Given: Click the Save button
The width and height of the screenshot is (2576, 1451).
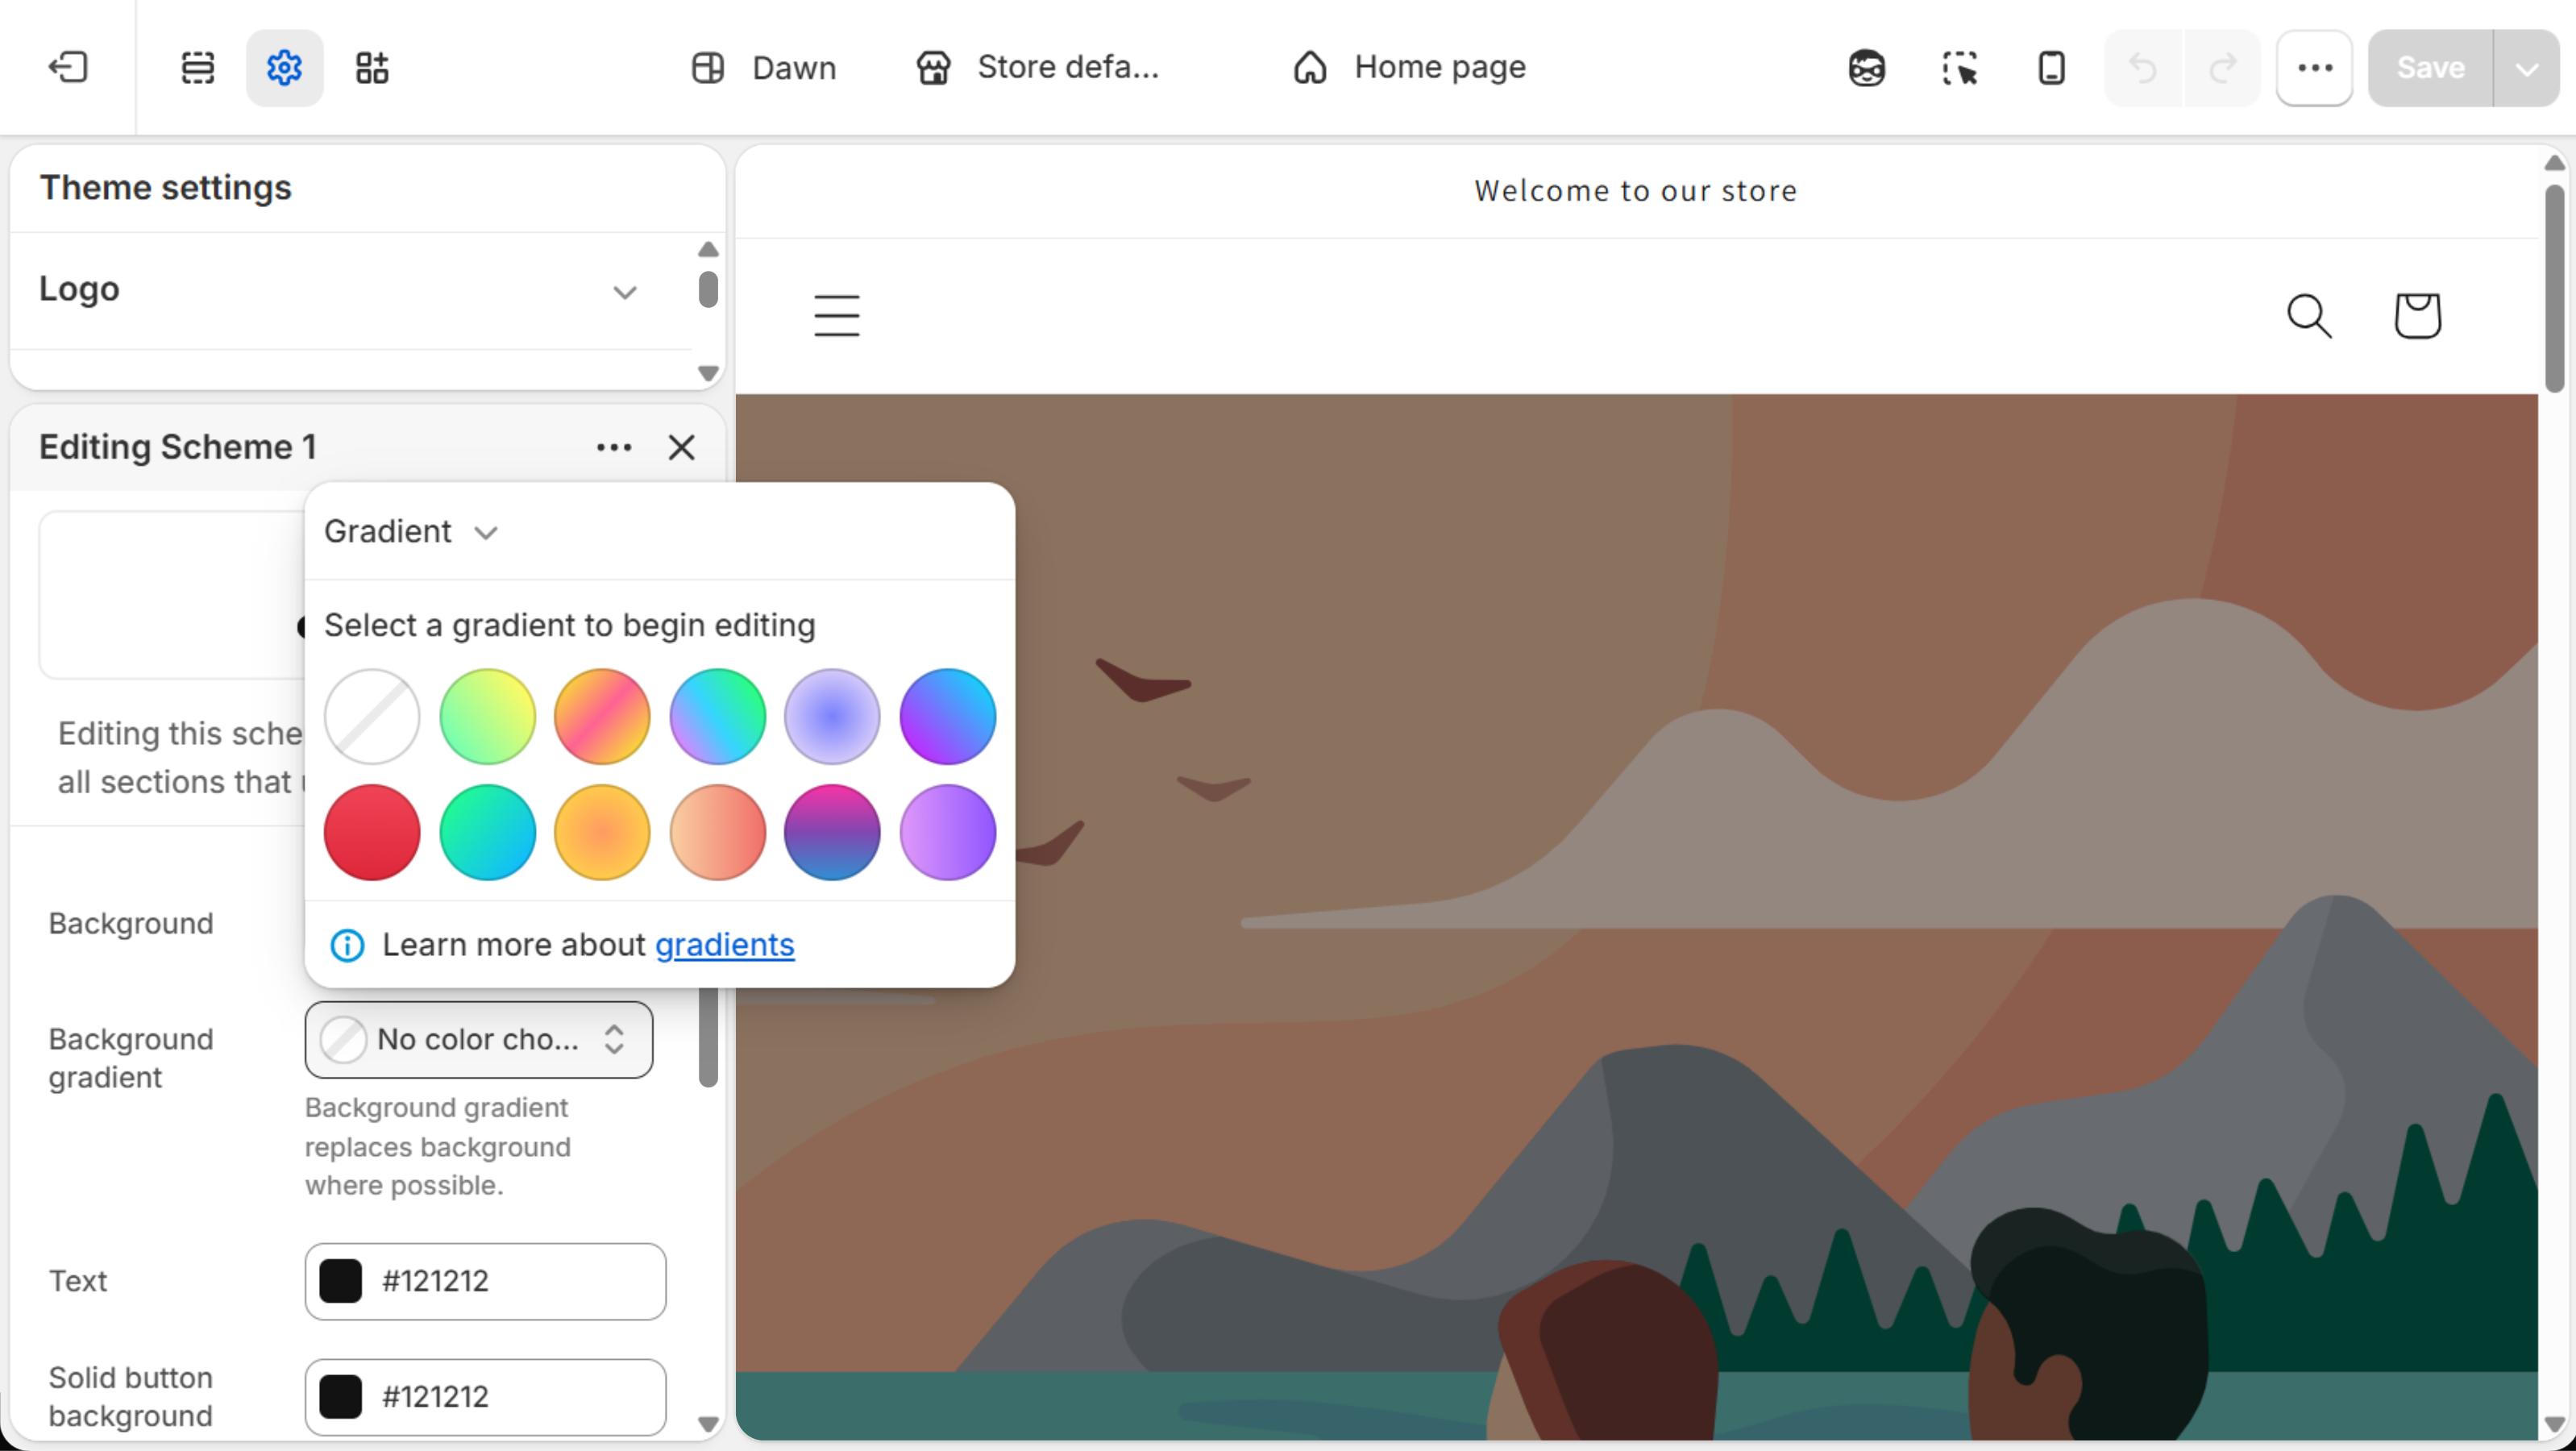Looking at the screenshot, I should (x=2430, y=67).
